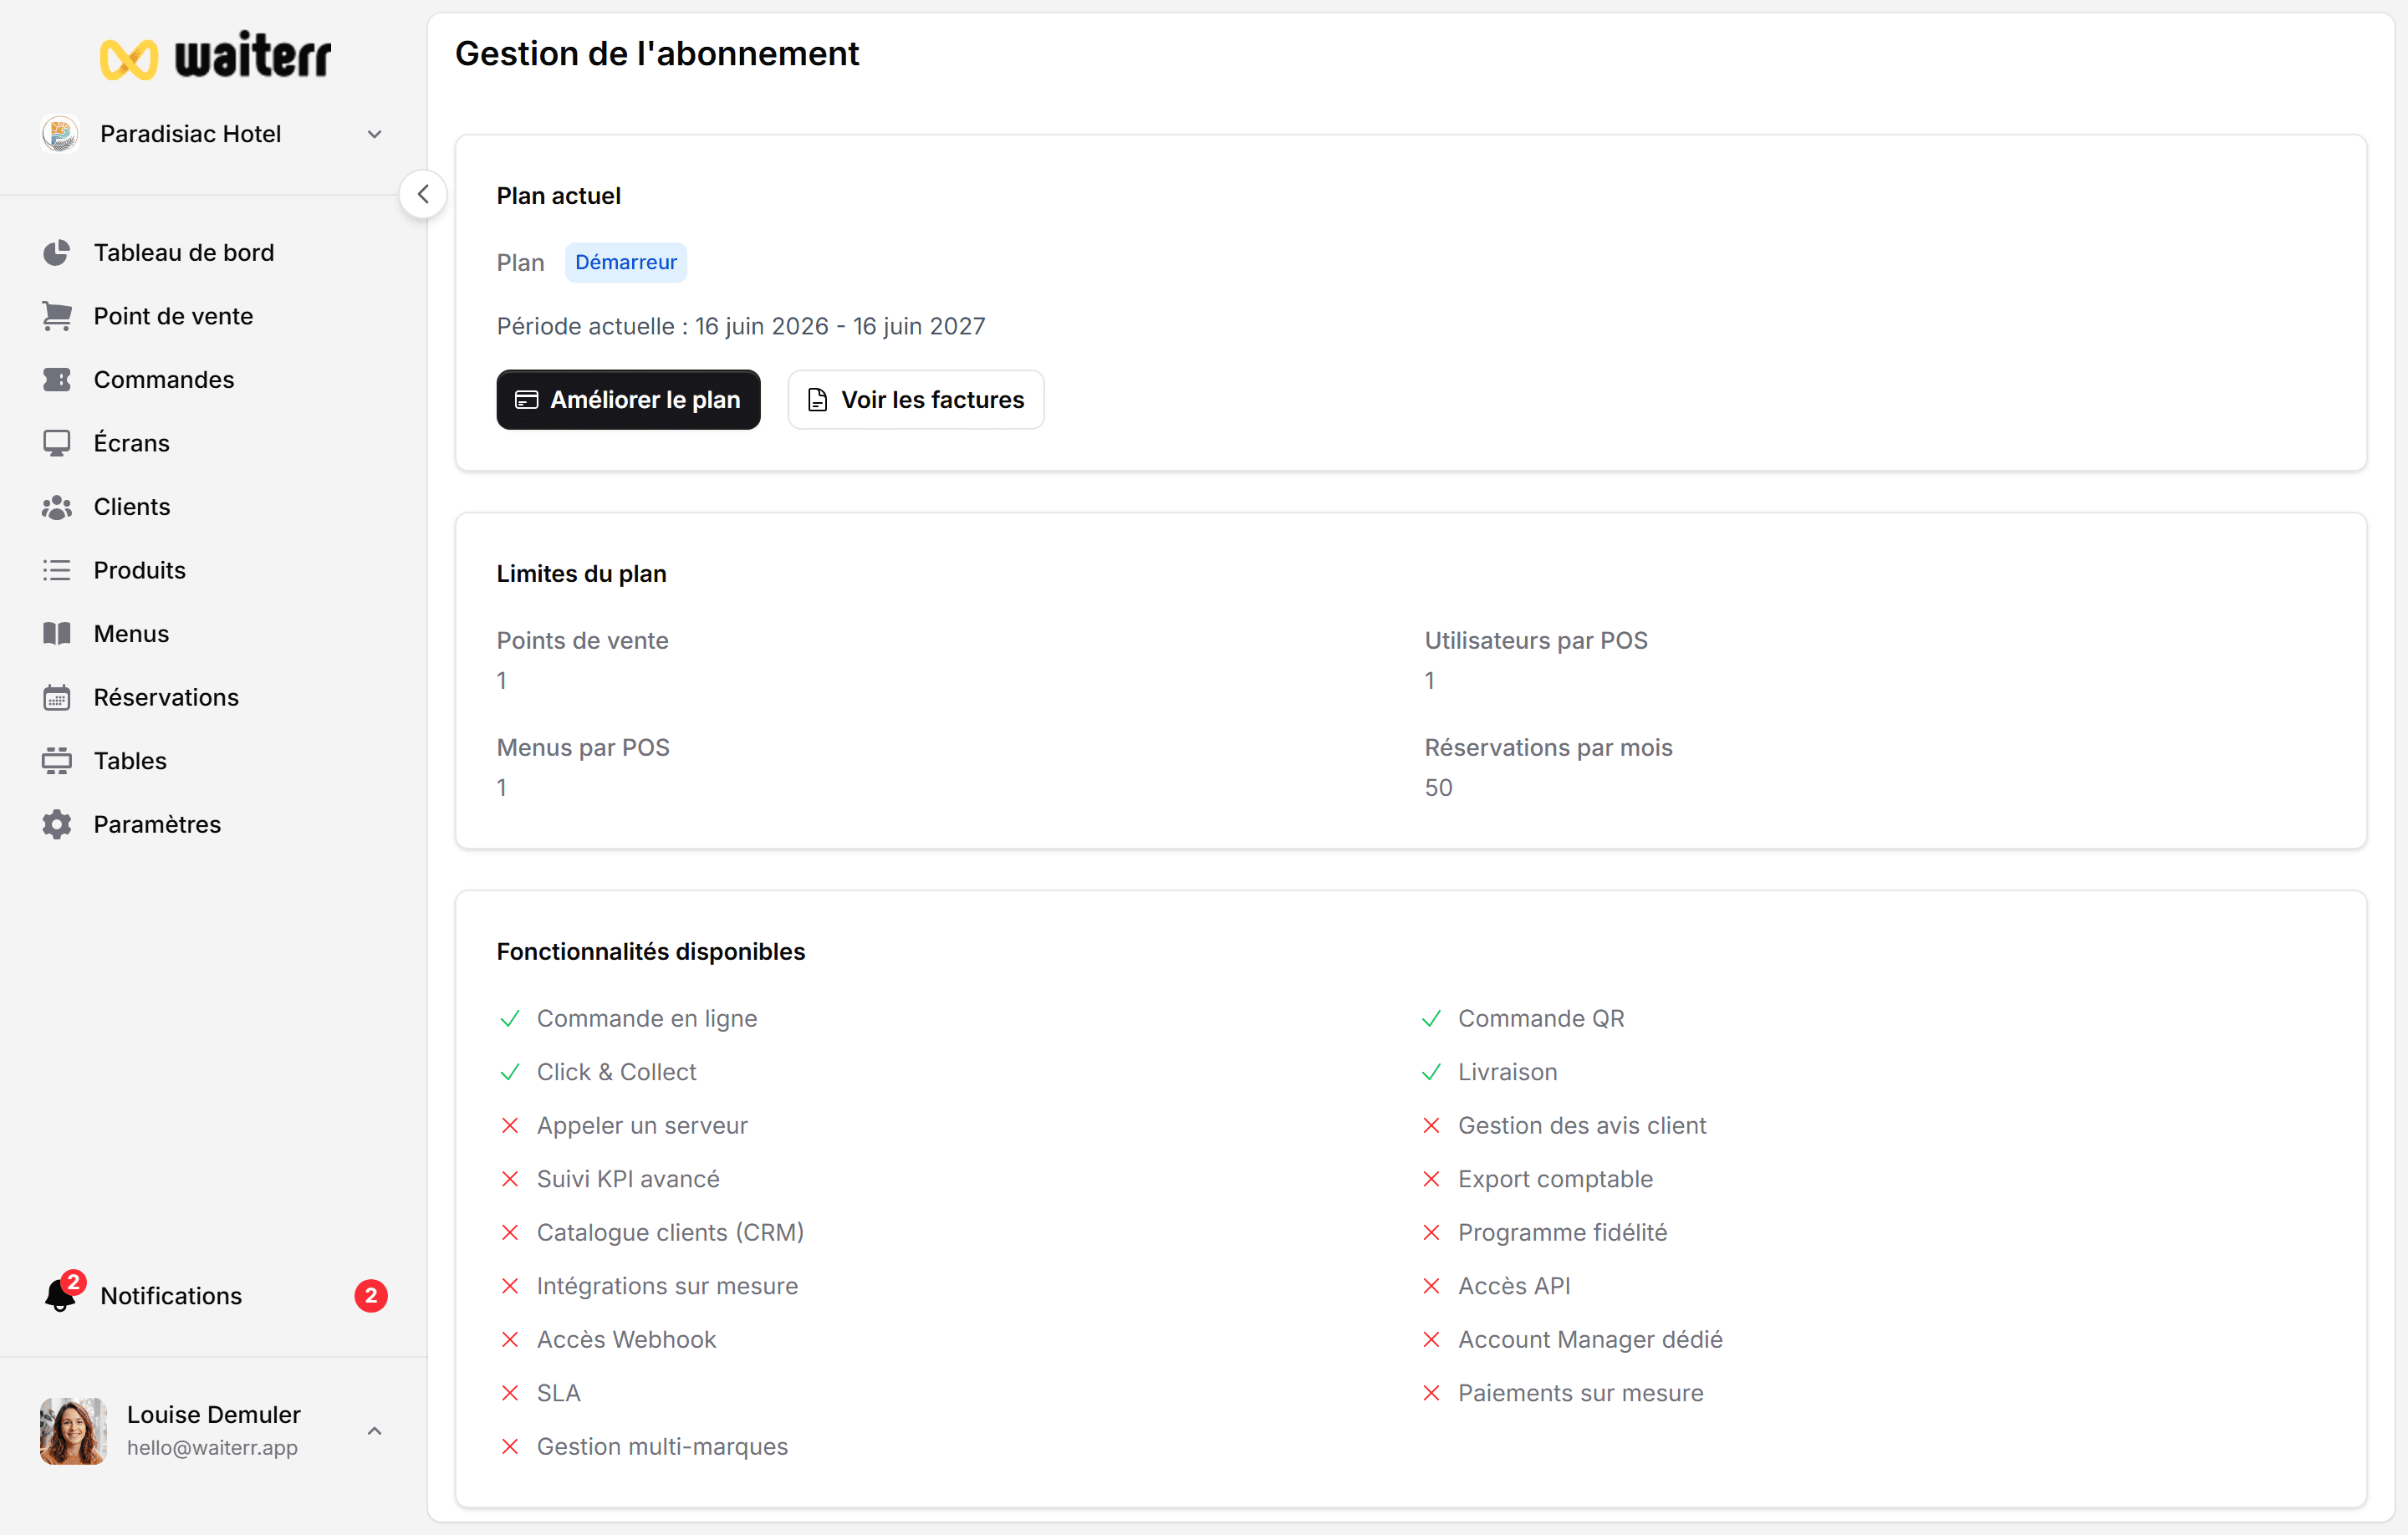This screenshot has height=1535, width=2408.
Task: Click the Démarreur plan badge
Action: [x=626, y=262]
